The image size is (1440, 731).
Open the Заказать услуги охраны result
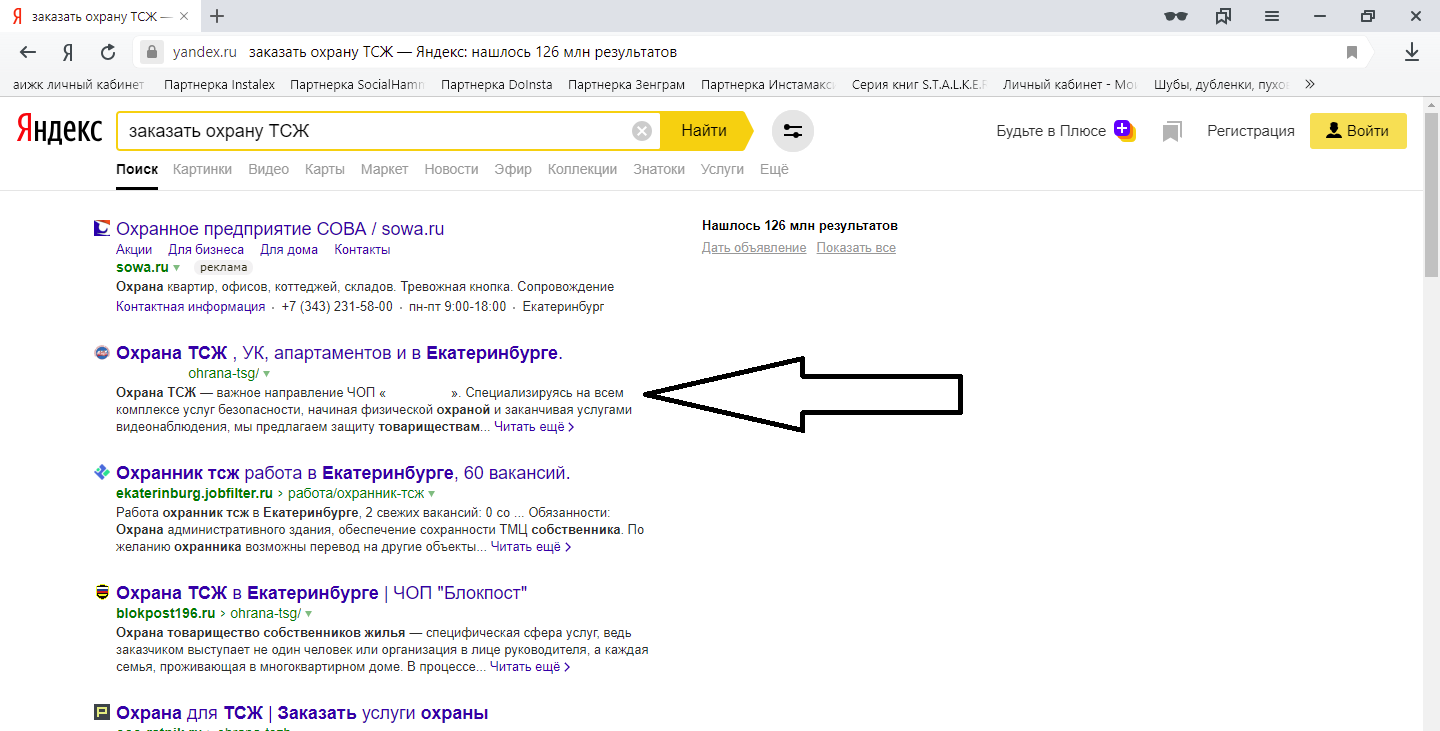(x=302, y=713)
